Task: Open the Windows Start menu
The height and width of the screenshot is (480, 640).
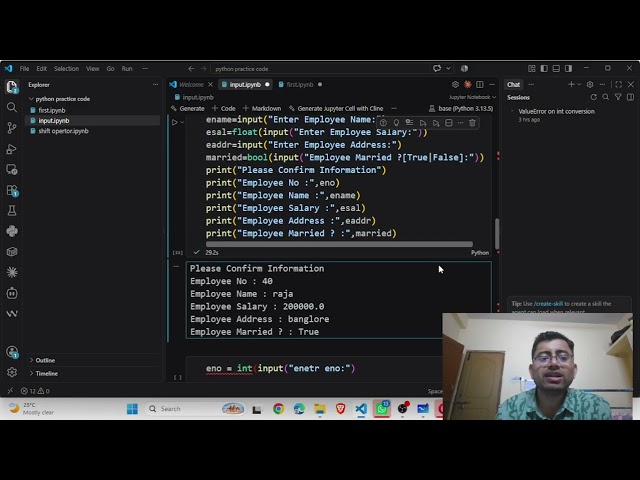Action: coord(132,409)
